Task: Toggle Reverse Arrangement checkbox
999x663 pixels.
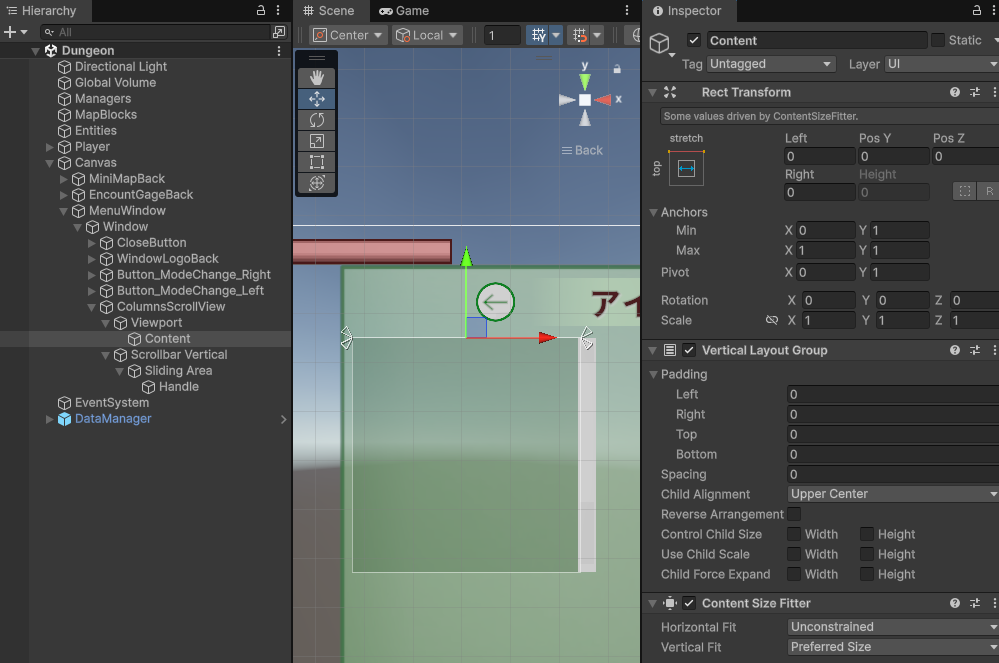Action: 794,514
